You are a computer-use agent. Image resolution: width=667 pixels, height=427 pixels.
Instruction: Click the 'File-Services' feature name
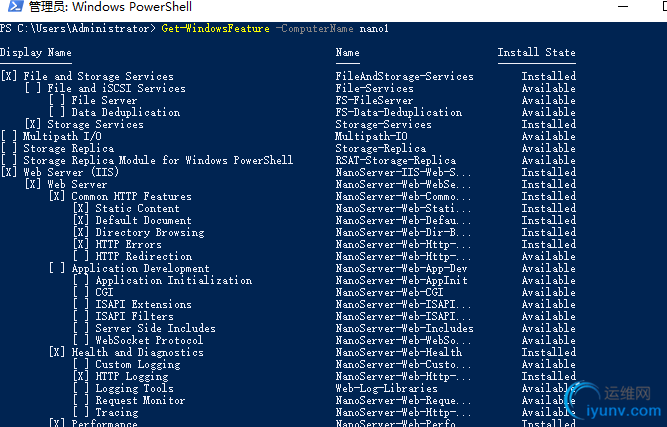[374, 88]
